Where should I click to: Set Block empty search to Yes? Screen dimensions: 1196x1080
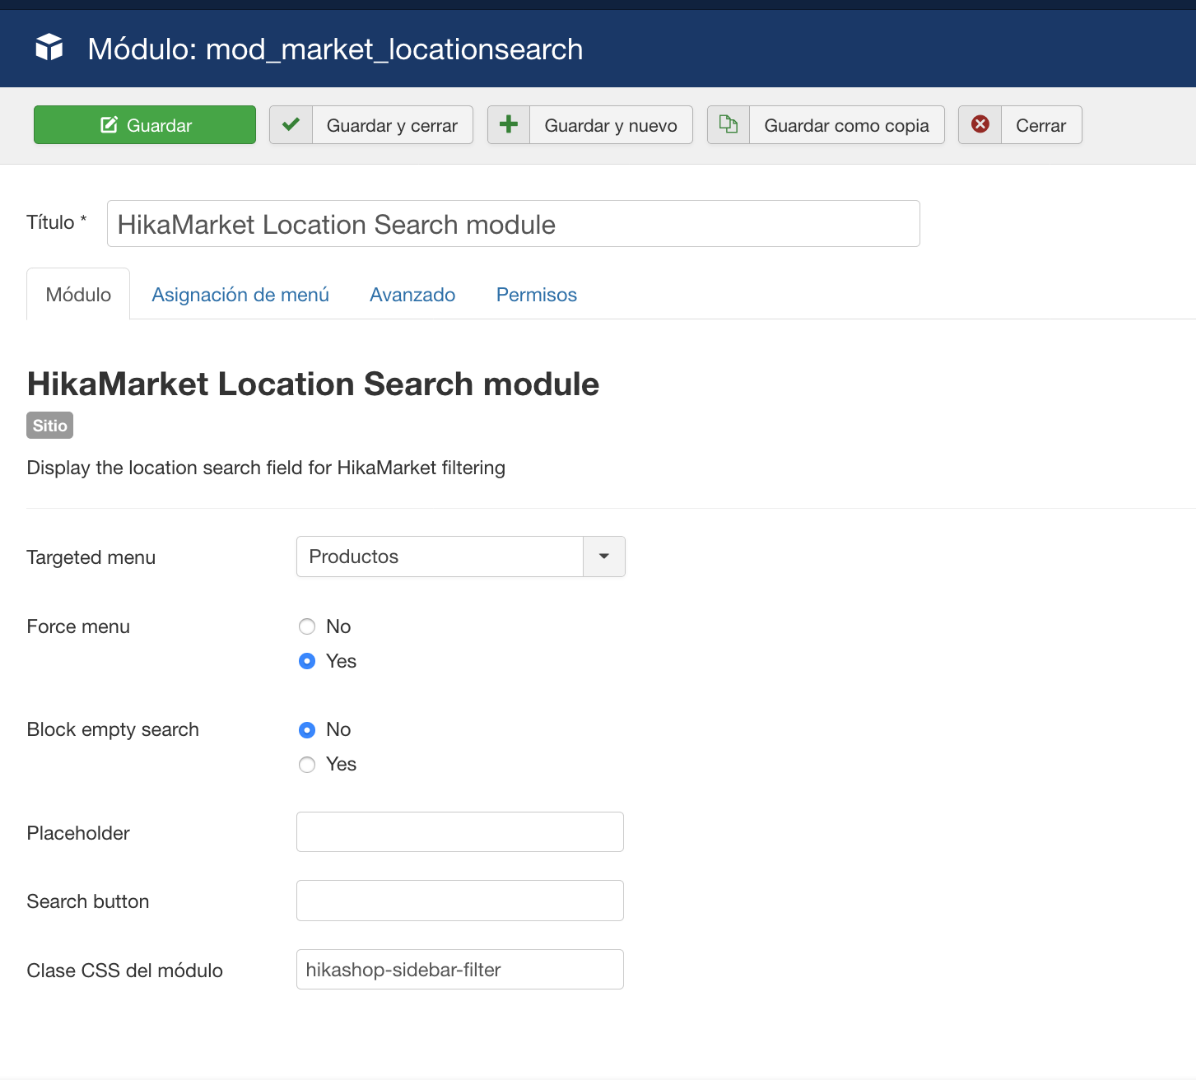(x=307, y=764)
